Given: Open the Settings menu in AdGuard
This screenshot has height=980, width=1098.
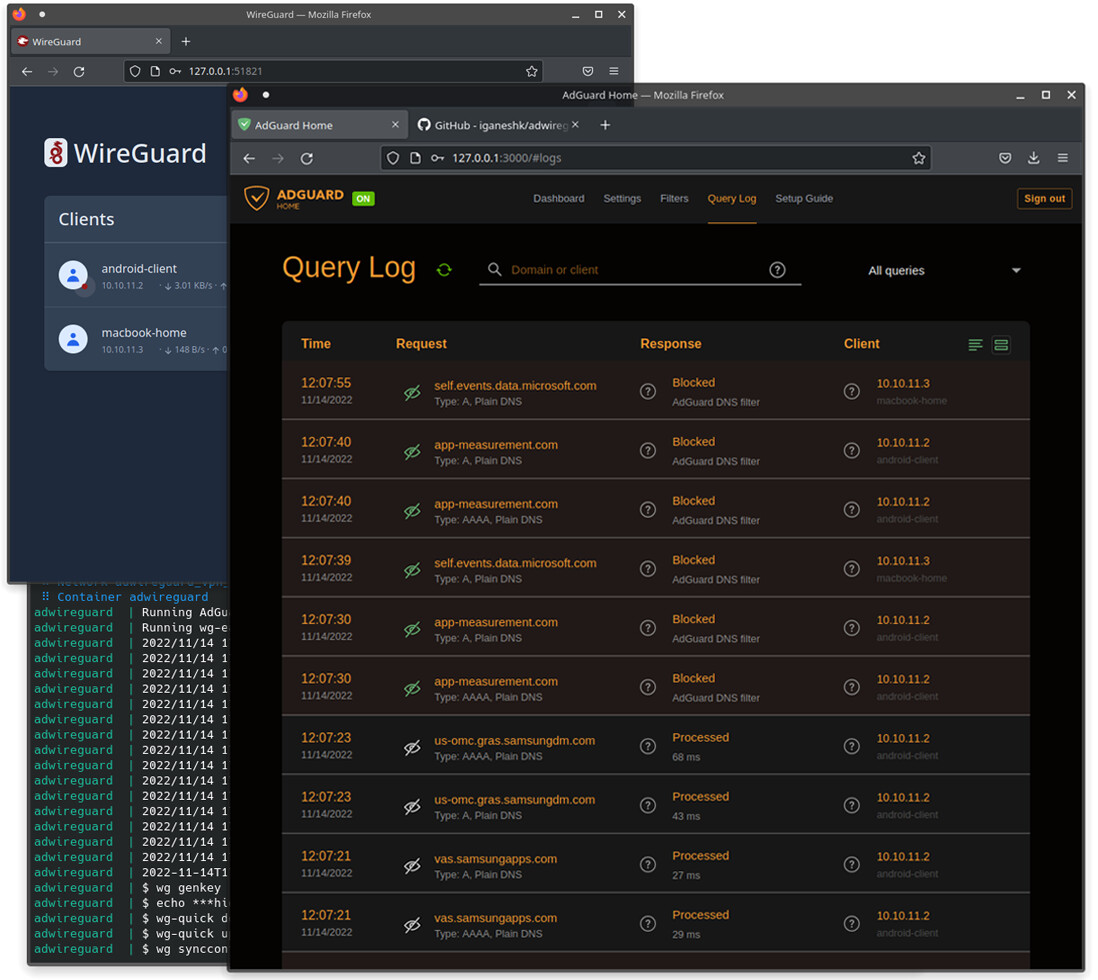Looking at the screenshot, I should 623,199.
